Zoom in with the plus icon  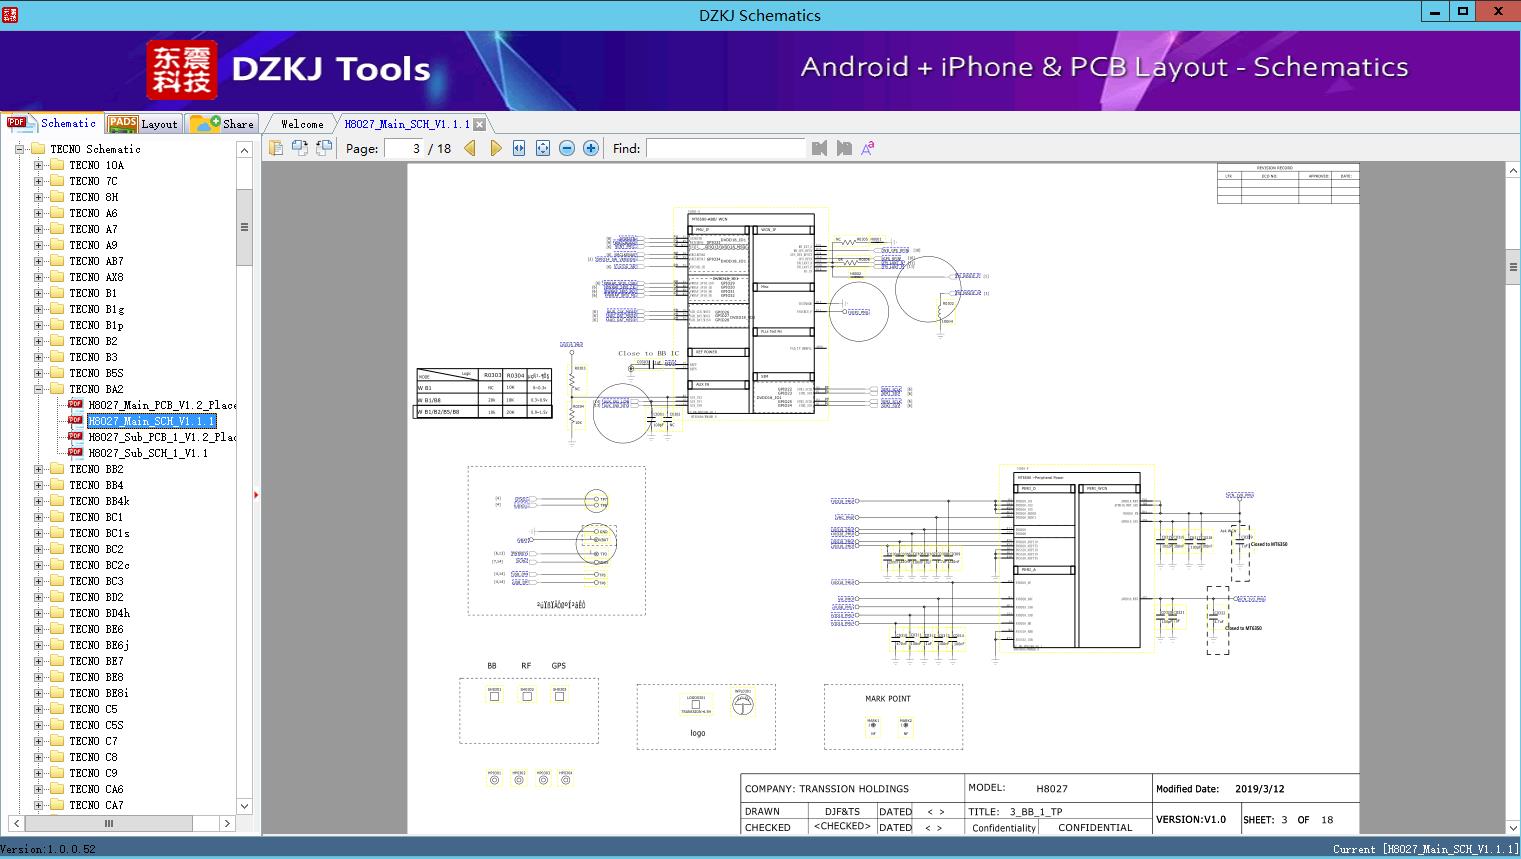coord(591,148)
